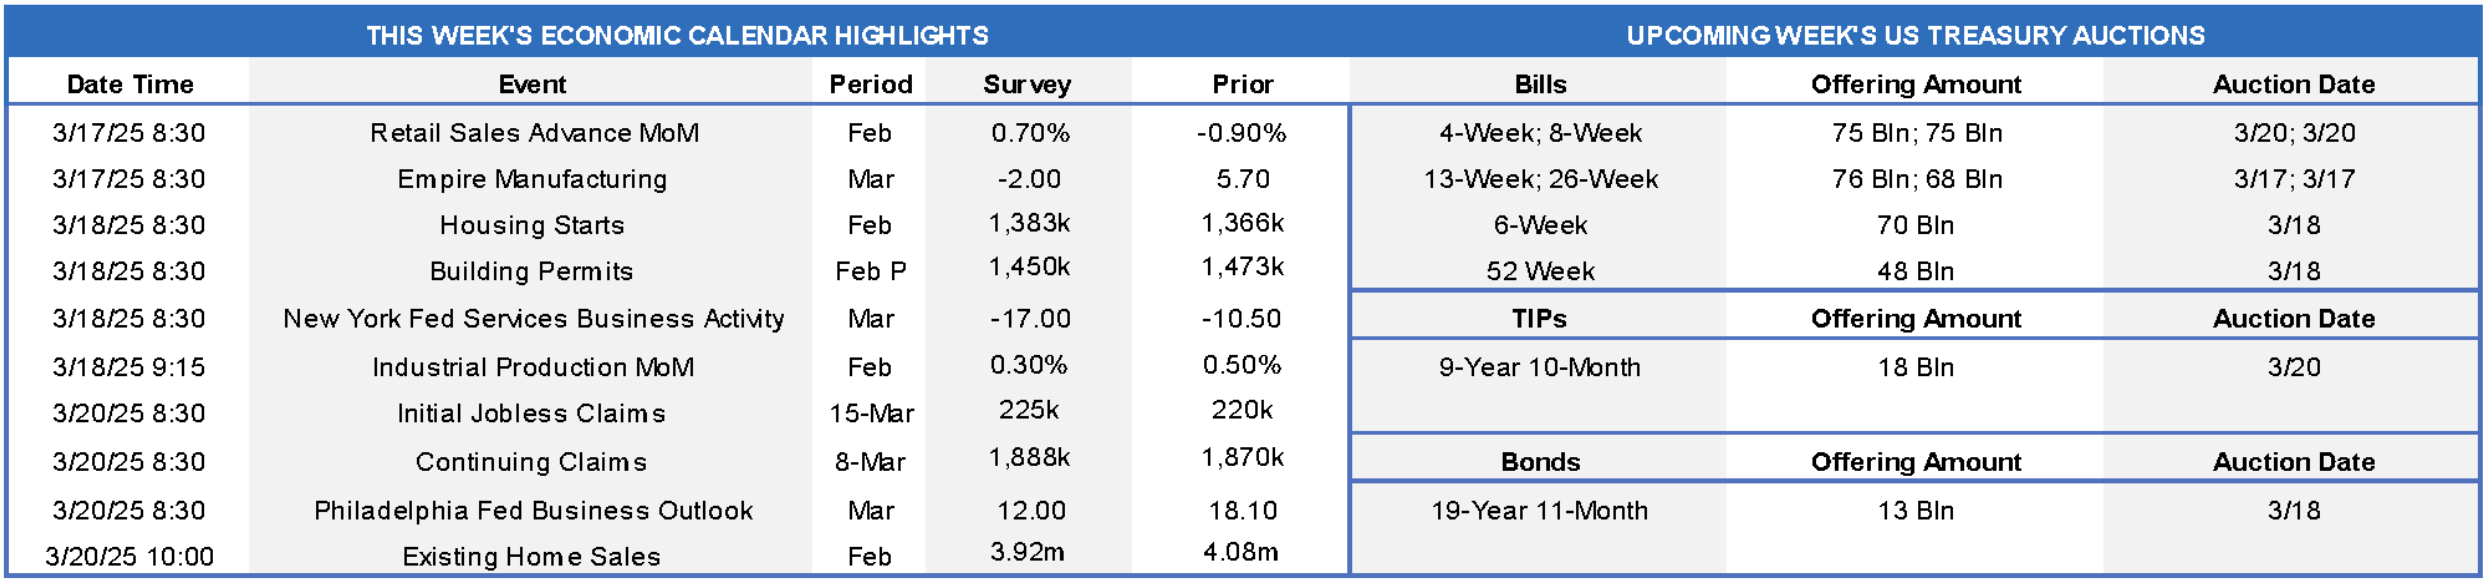Viewport: 2488px width, 584px height.
Task: Select the Industrial Production MoM cell
Action: coord(533,367)
